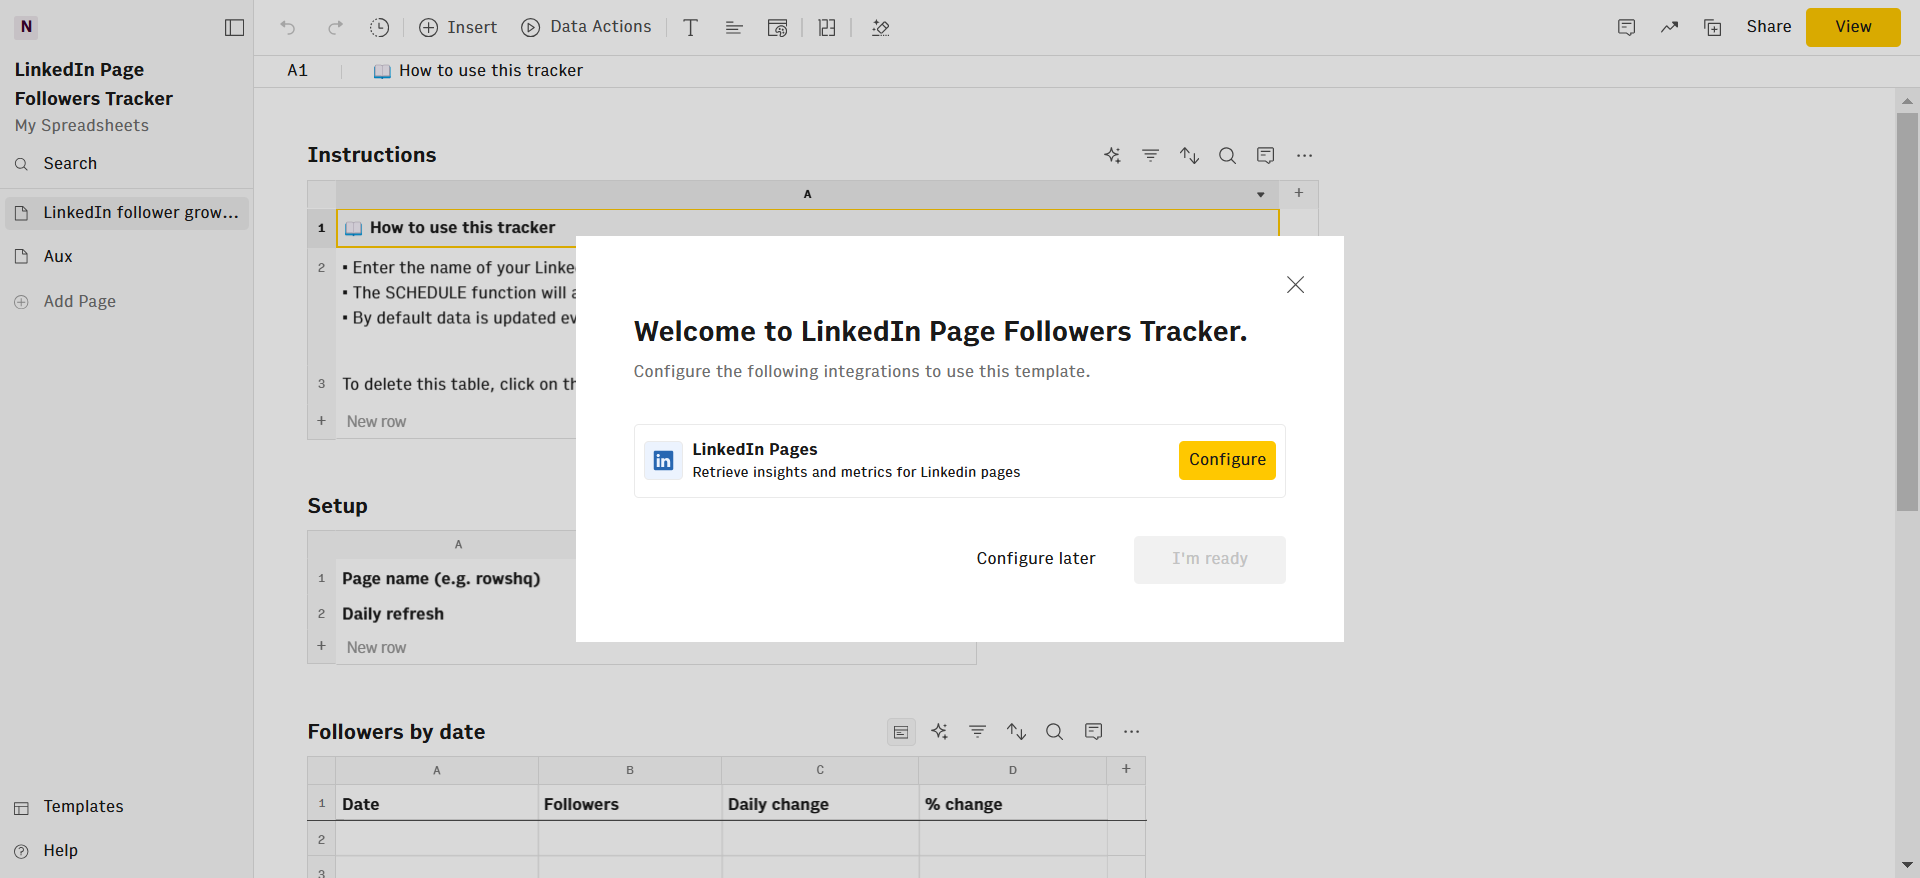Add New row to Instructions table
Screen dimensions: 1920x878
pos(376,422)
